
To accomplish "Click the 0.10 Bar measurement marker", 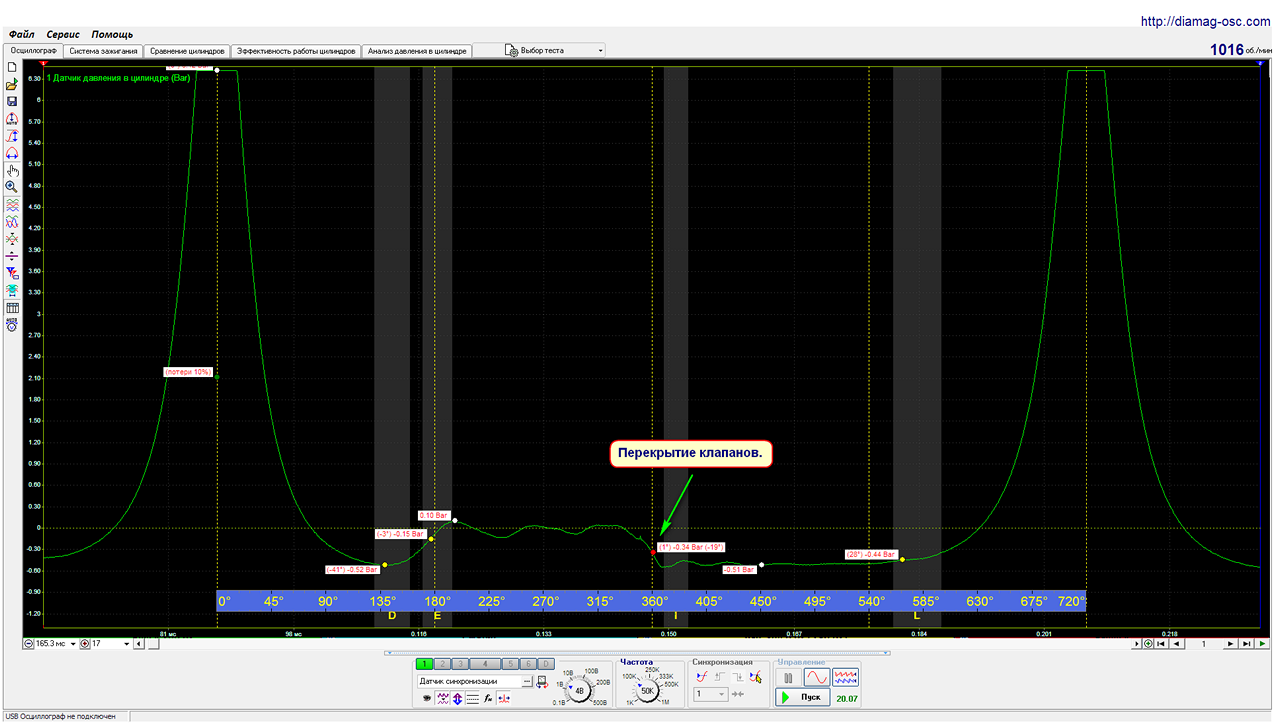I will pyautogui.click(x=433, y=515).
